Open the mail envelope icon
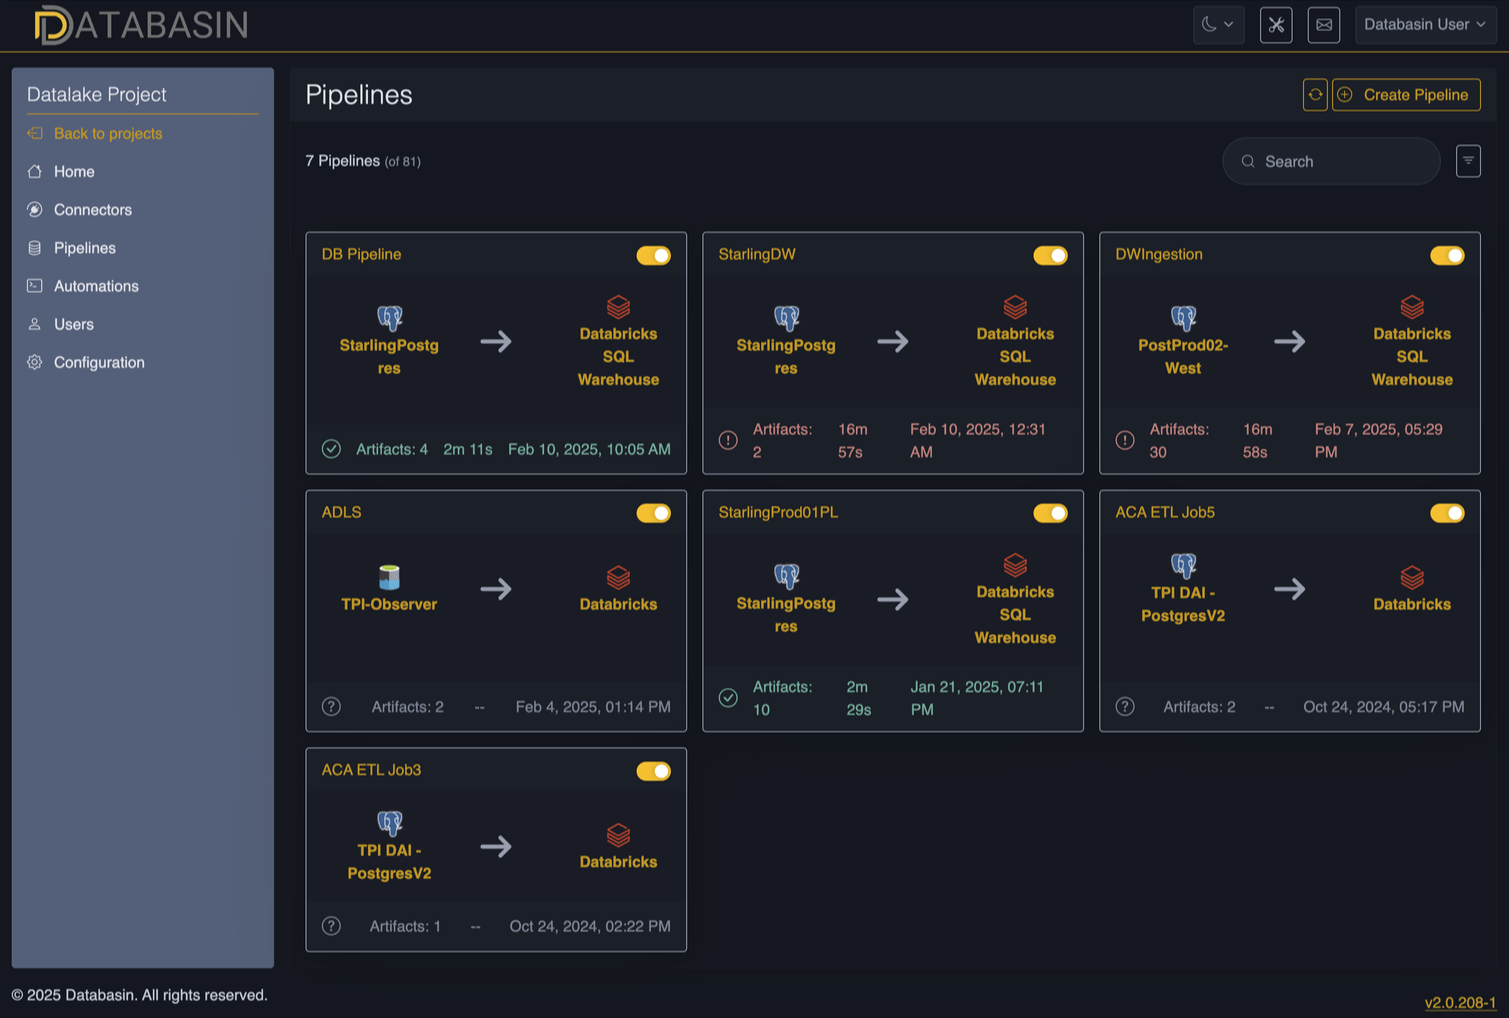 pyautogui.click(x=1324, y=25)
